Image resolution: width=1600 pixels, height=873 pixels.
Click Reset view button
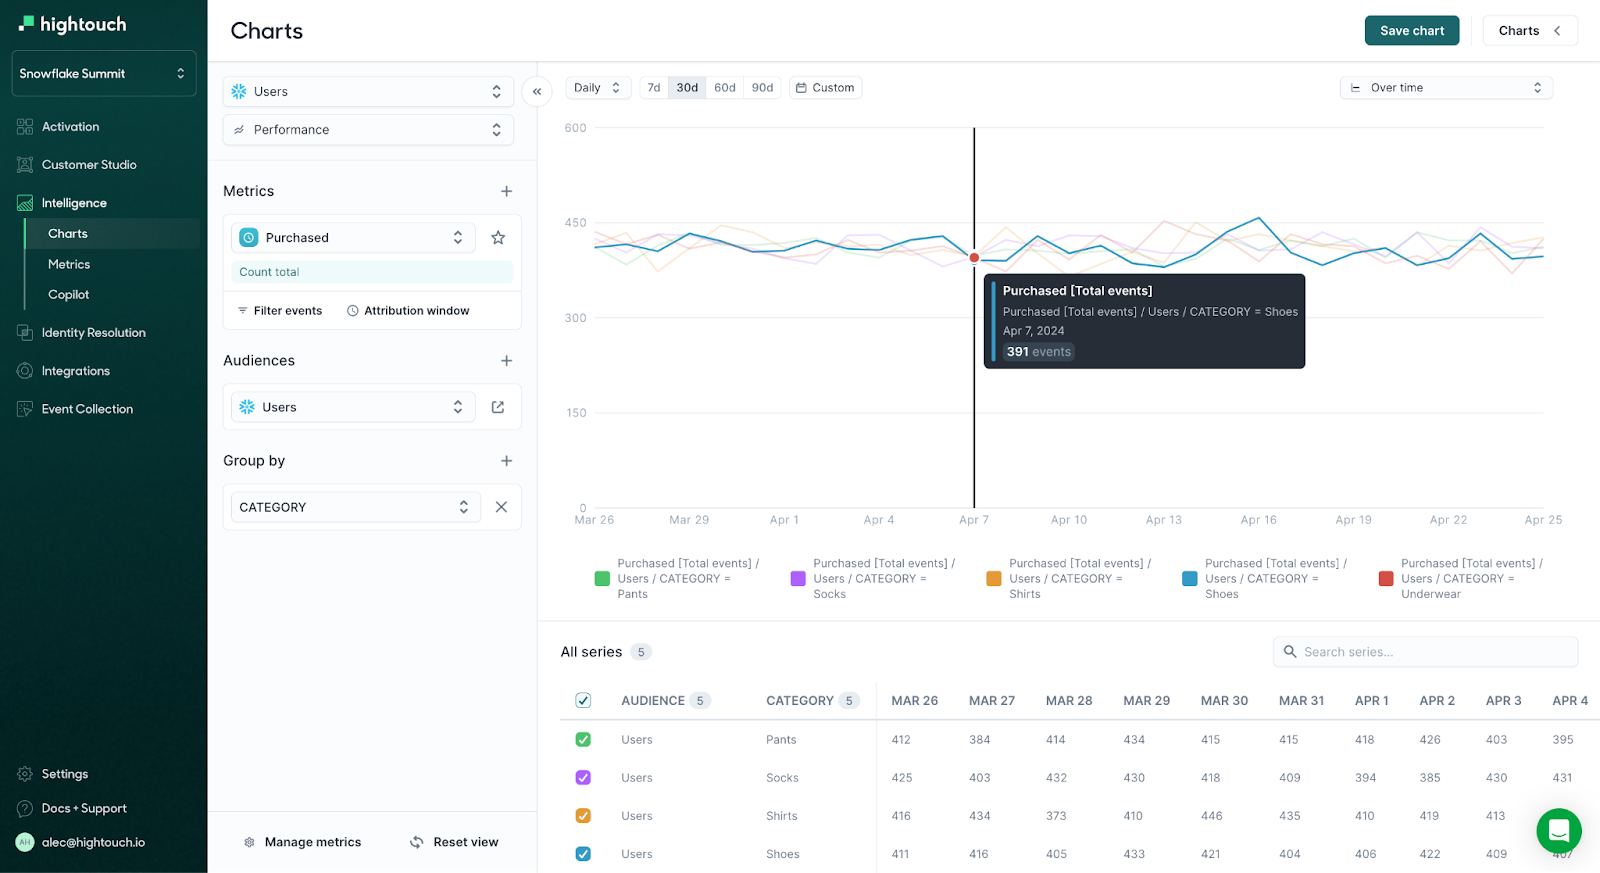pyautogui.click(x=454, y=842)
